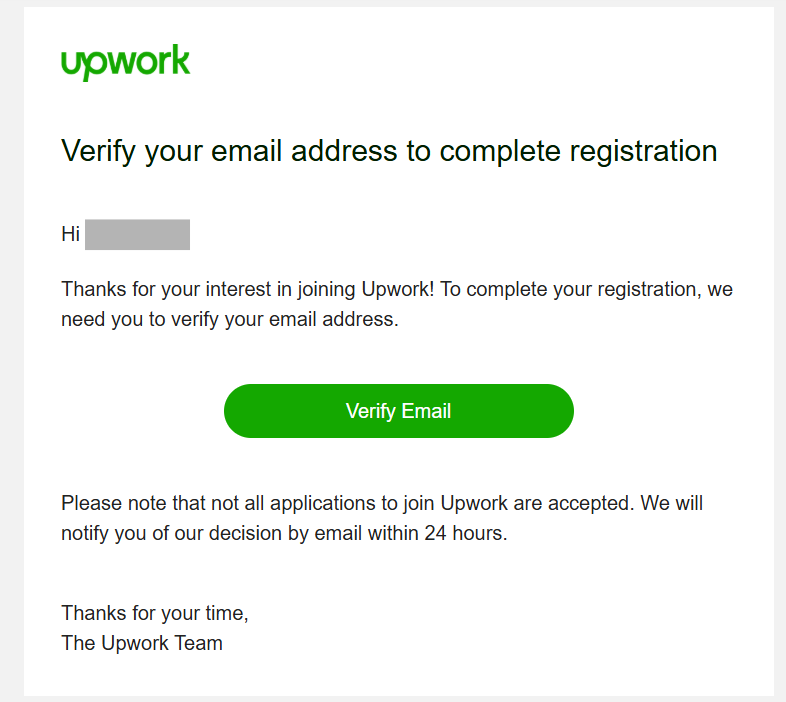This screenshot has width=786, height=702.
Task: Click 'notify you of our decision' line
Action: pos(284,534)
